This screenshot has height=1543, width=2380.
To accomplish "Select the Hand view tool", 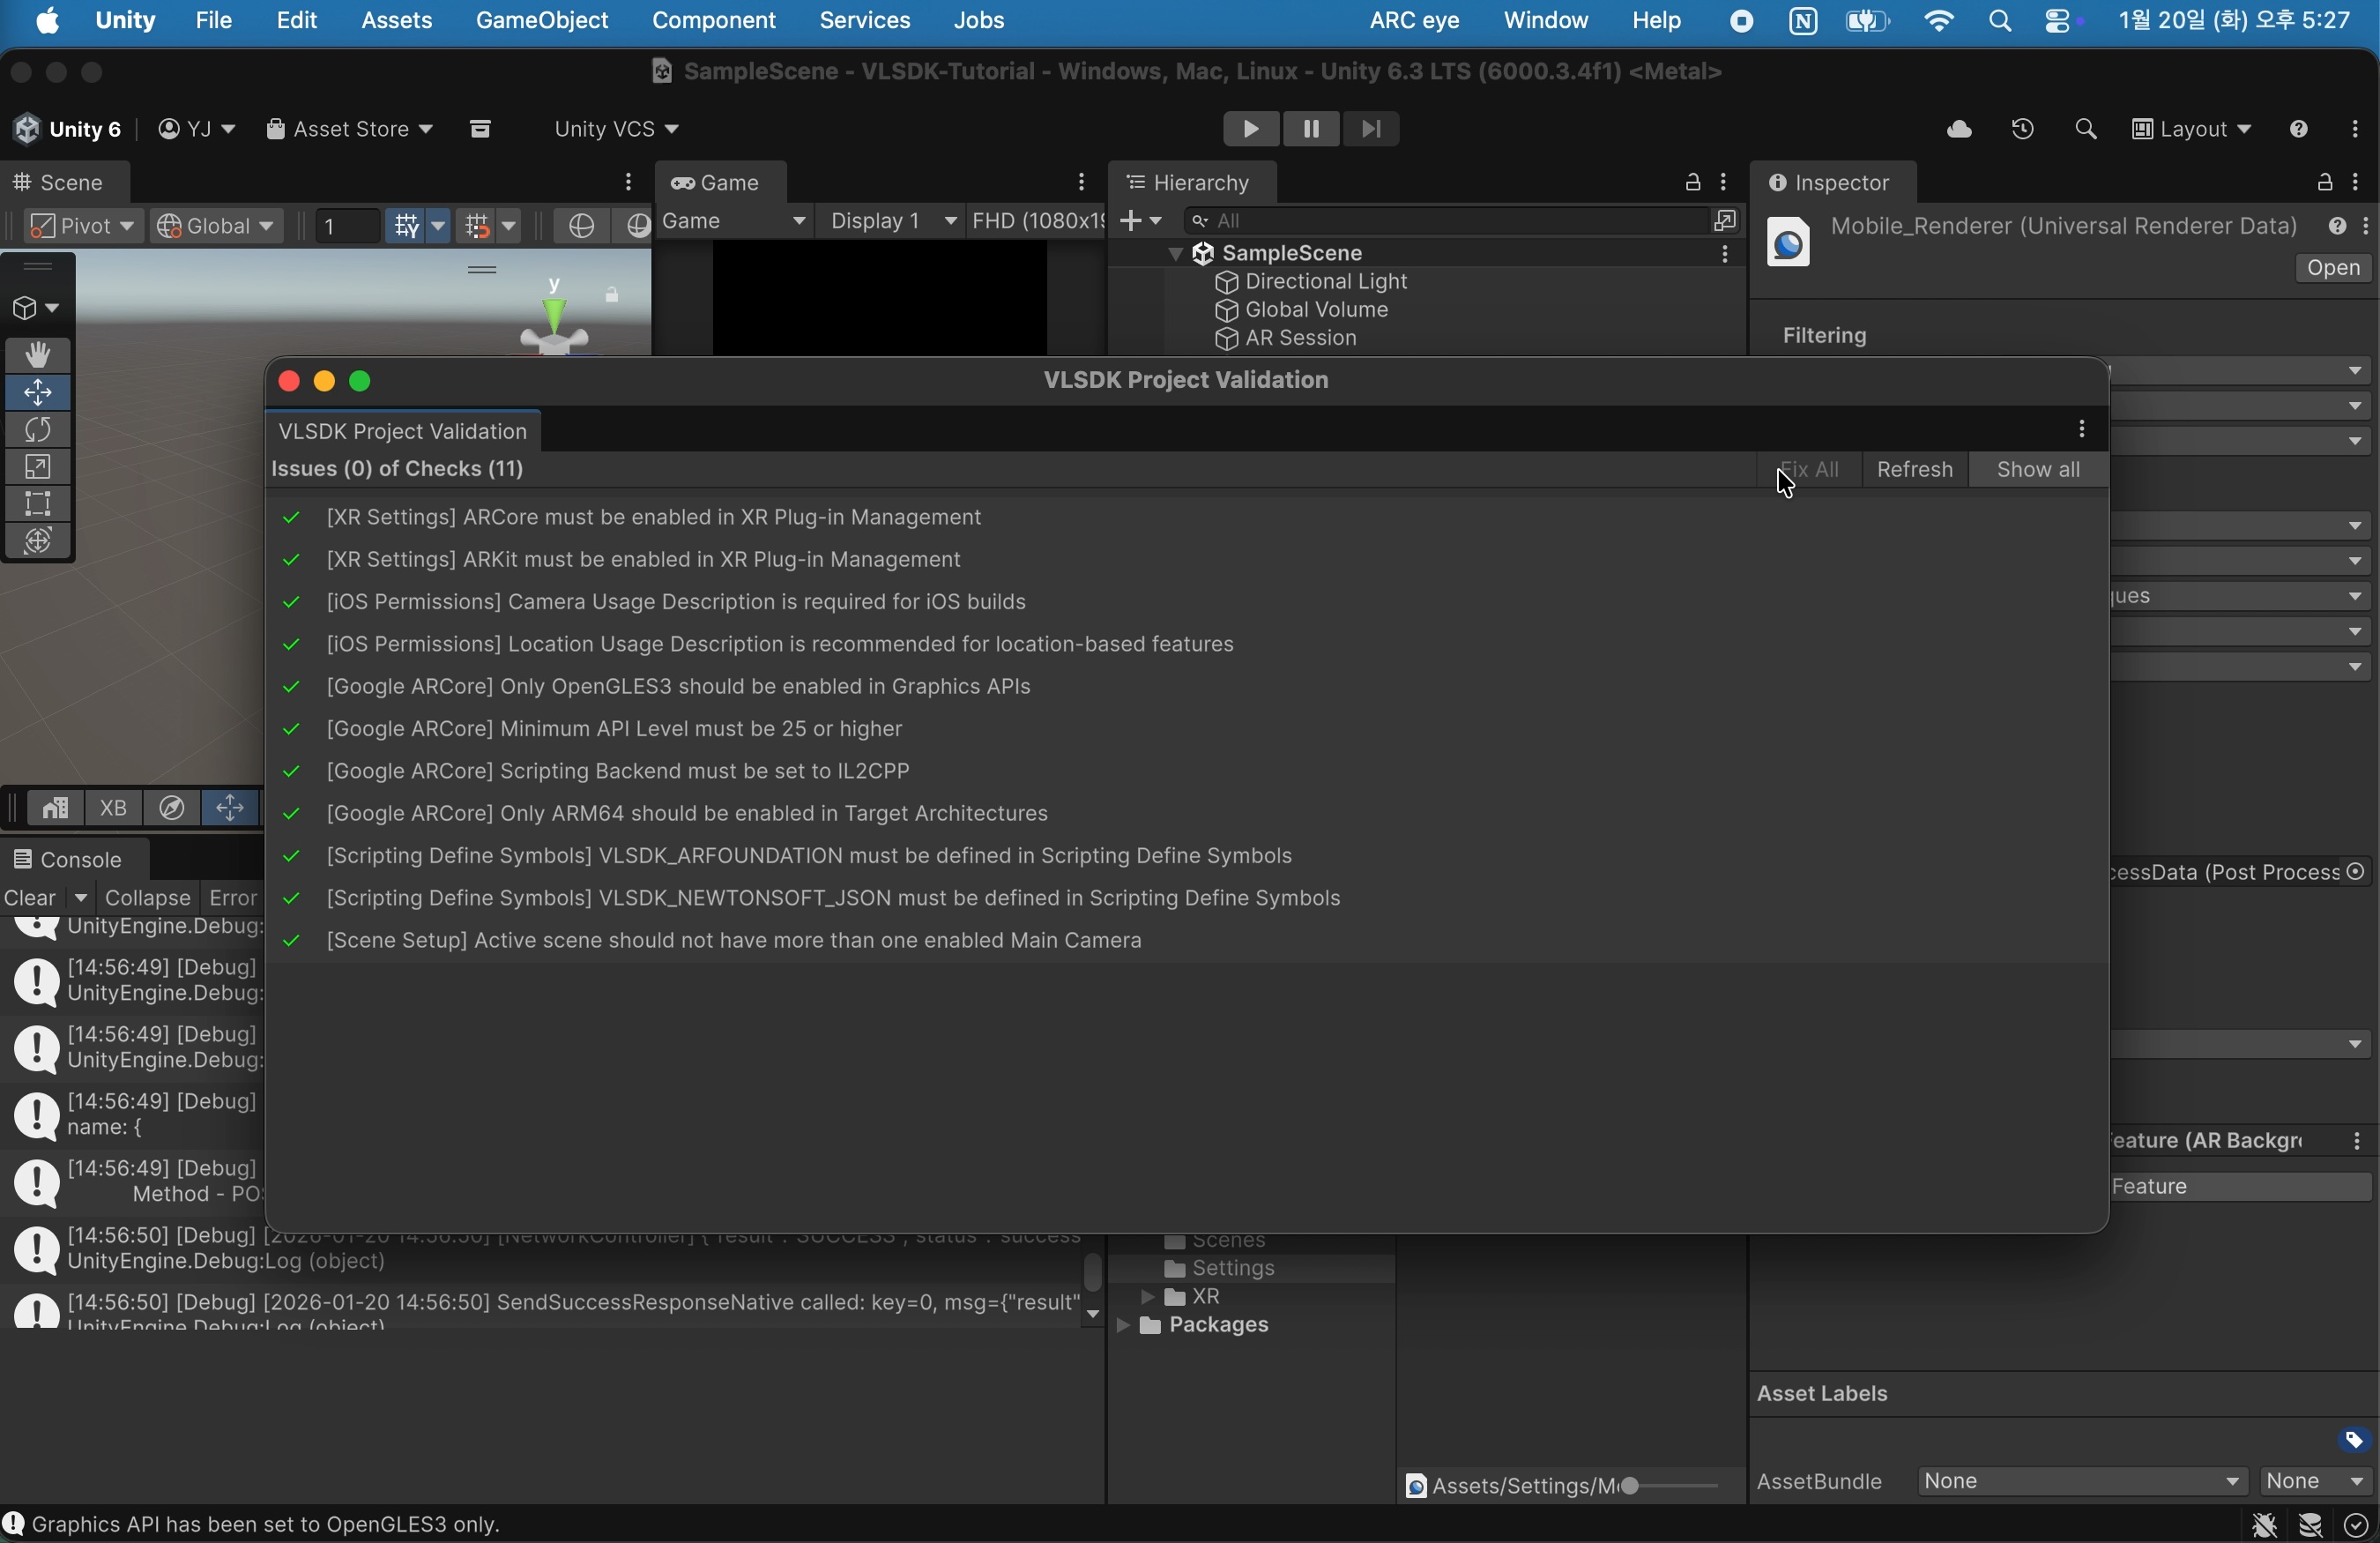I will [38, 355].
